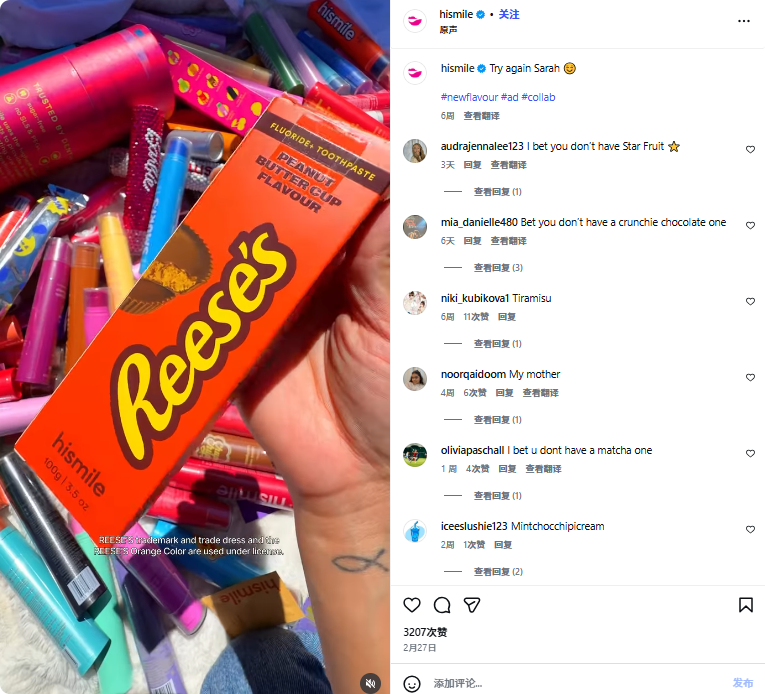Expand replies under mia_danielle480's comment

497,268
